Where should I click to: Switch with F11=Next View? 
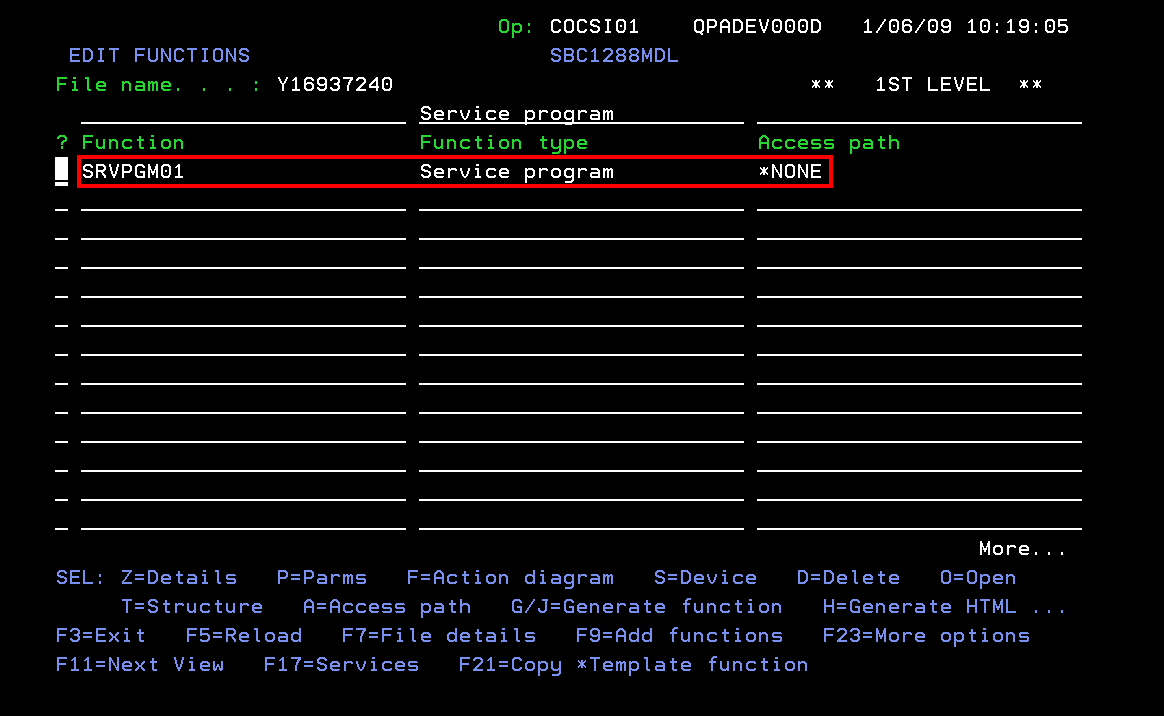pos(140,665)
